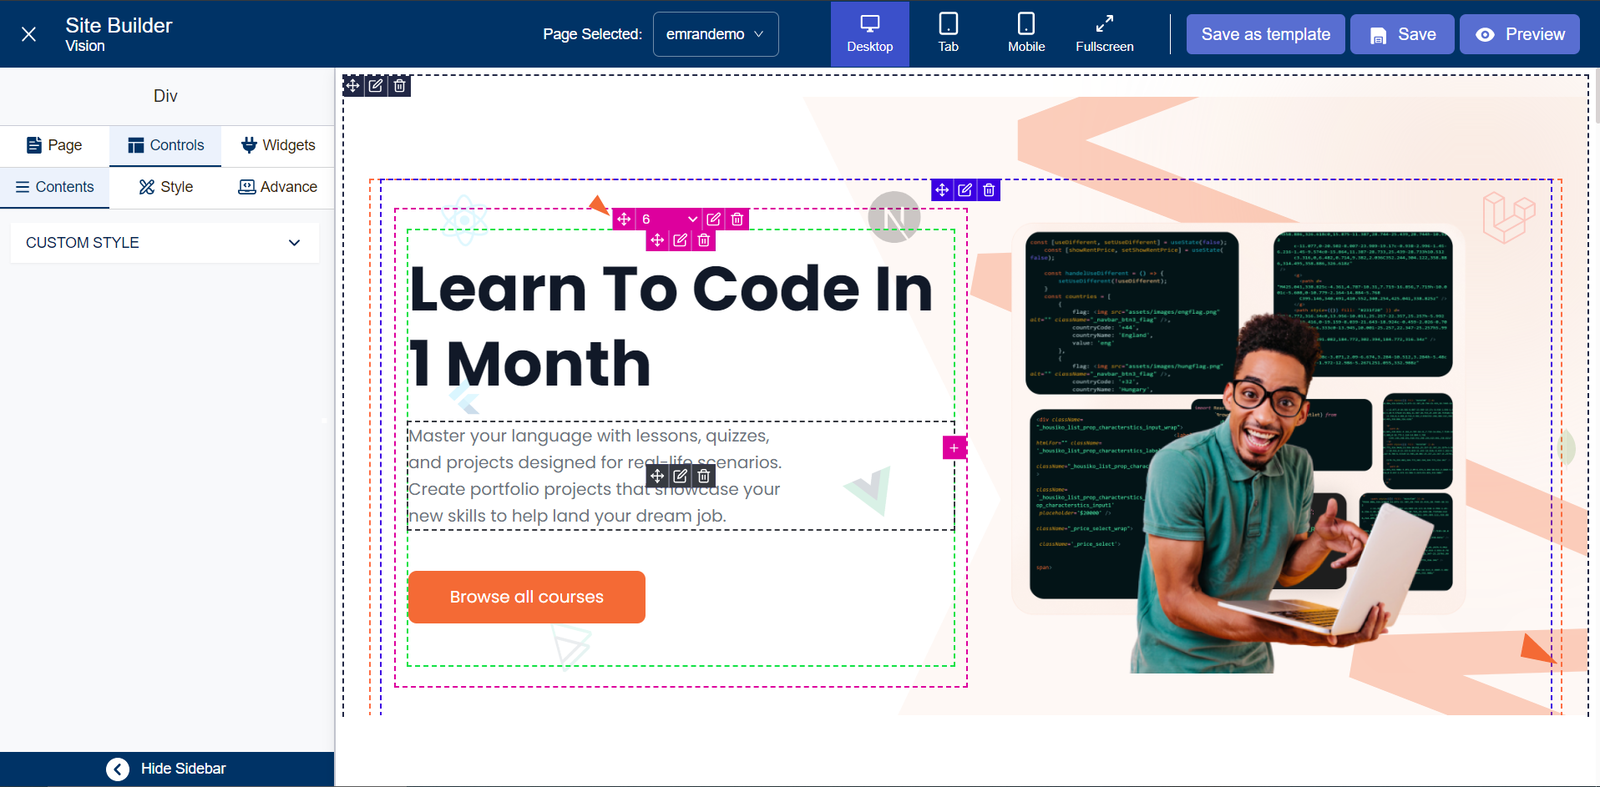Open the Page Selected dropdown showing emrandemo
This screenshot has width=1600, height=787.
click(x=715, y=34)
